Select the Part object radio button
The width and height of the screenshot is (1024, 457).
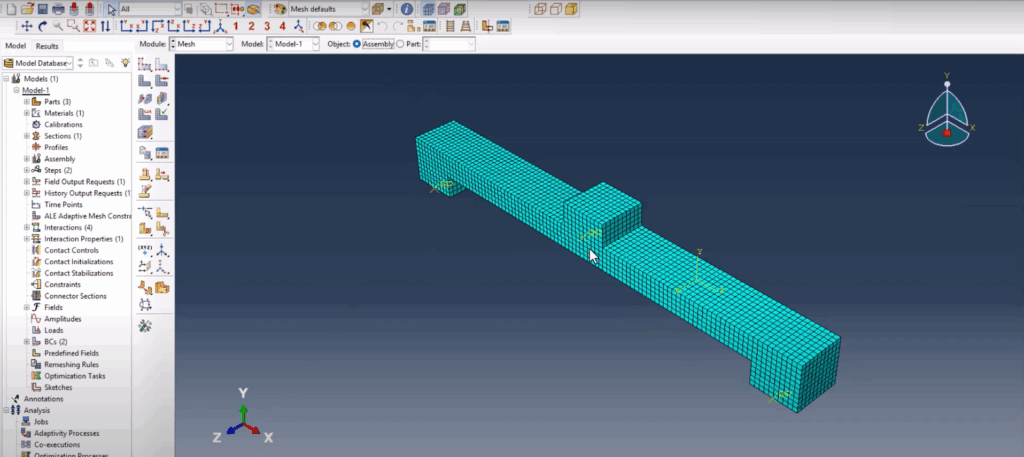pyautogui.click(x=400, y=44)
